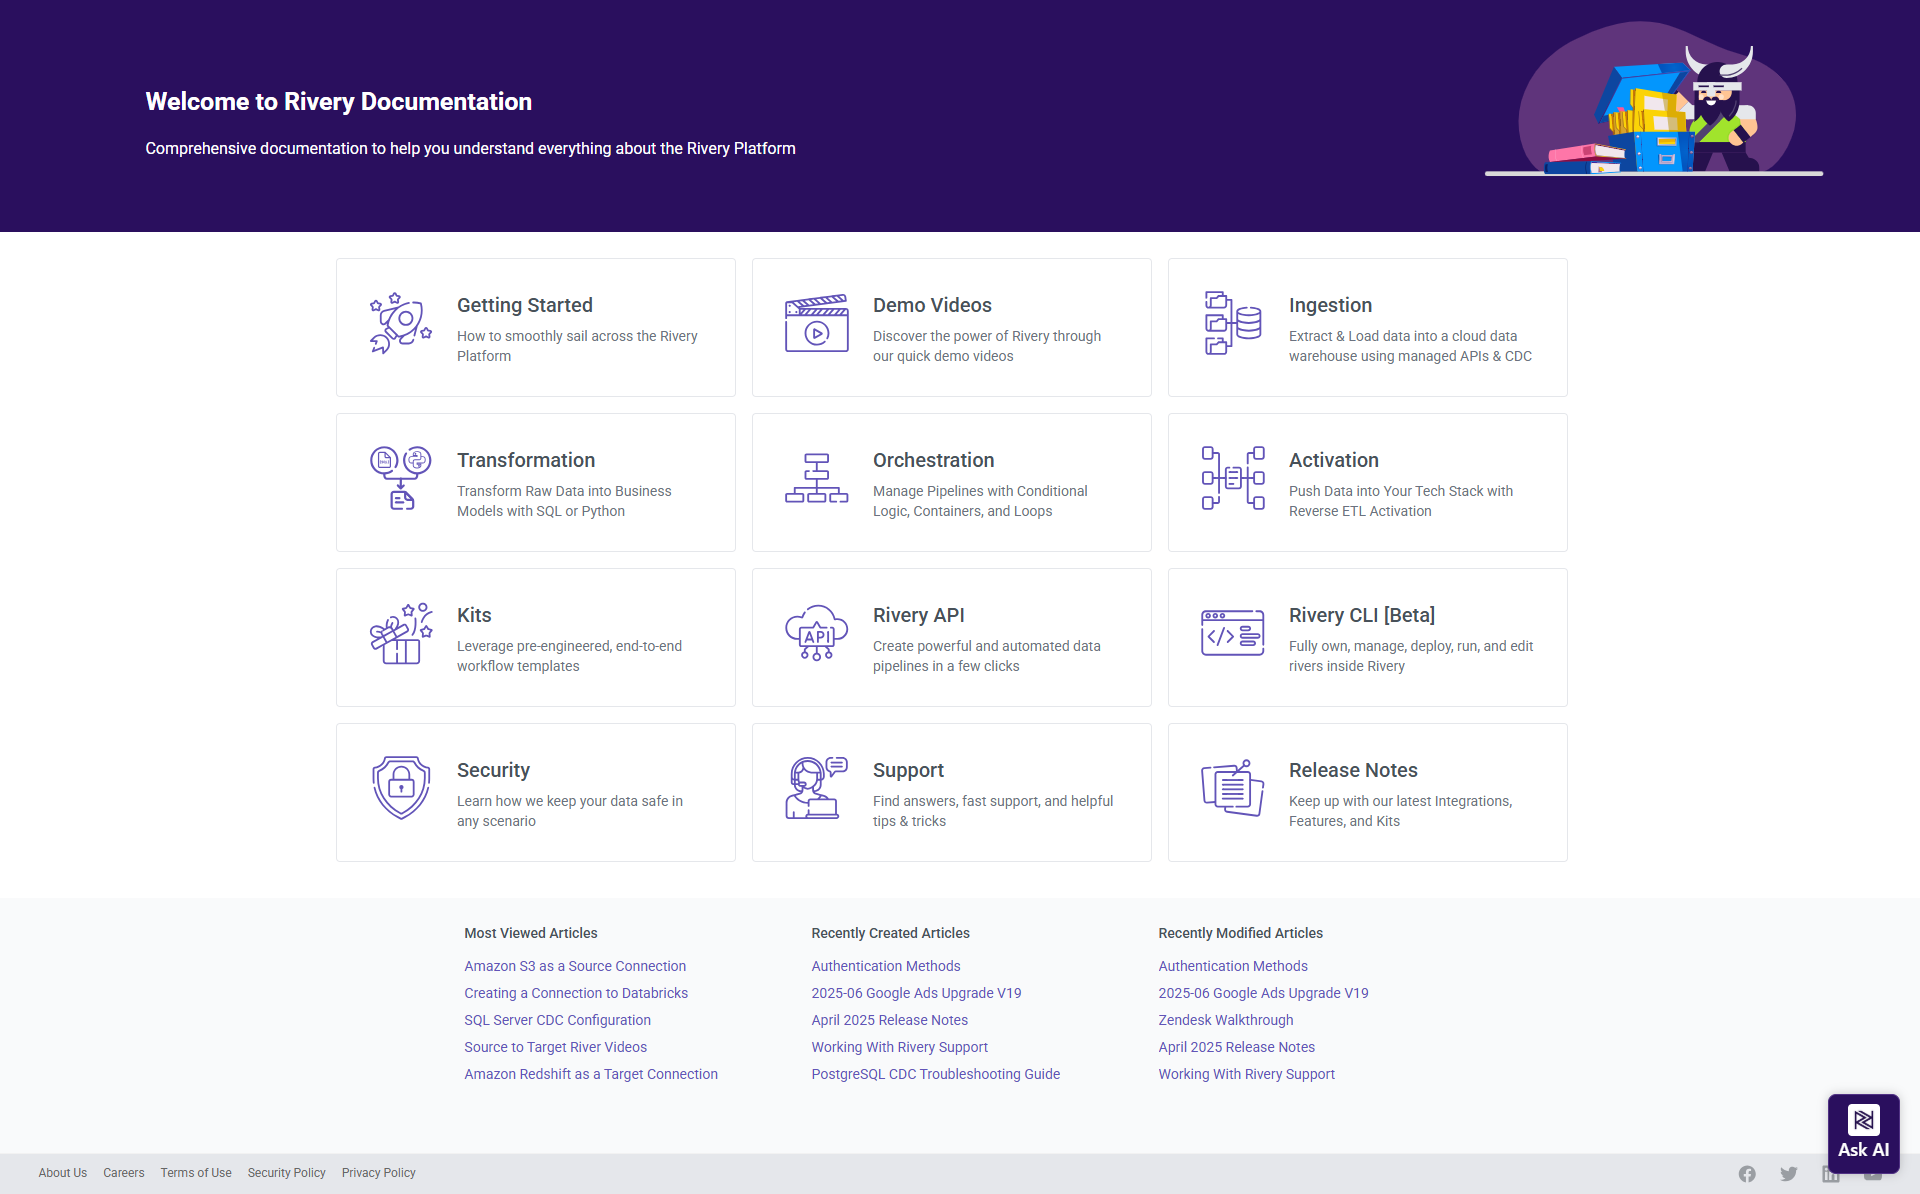Screen dimensions: 1920x1194
Task: Open the Demo Videos section title
Action: point(932,305)
